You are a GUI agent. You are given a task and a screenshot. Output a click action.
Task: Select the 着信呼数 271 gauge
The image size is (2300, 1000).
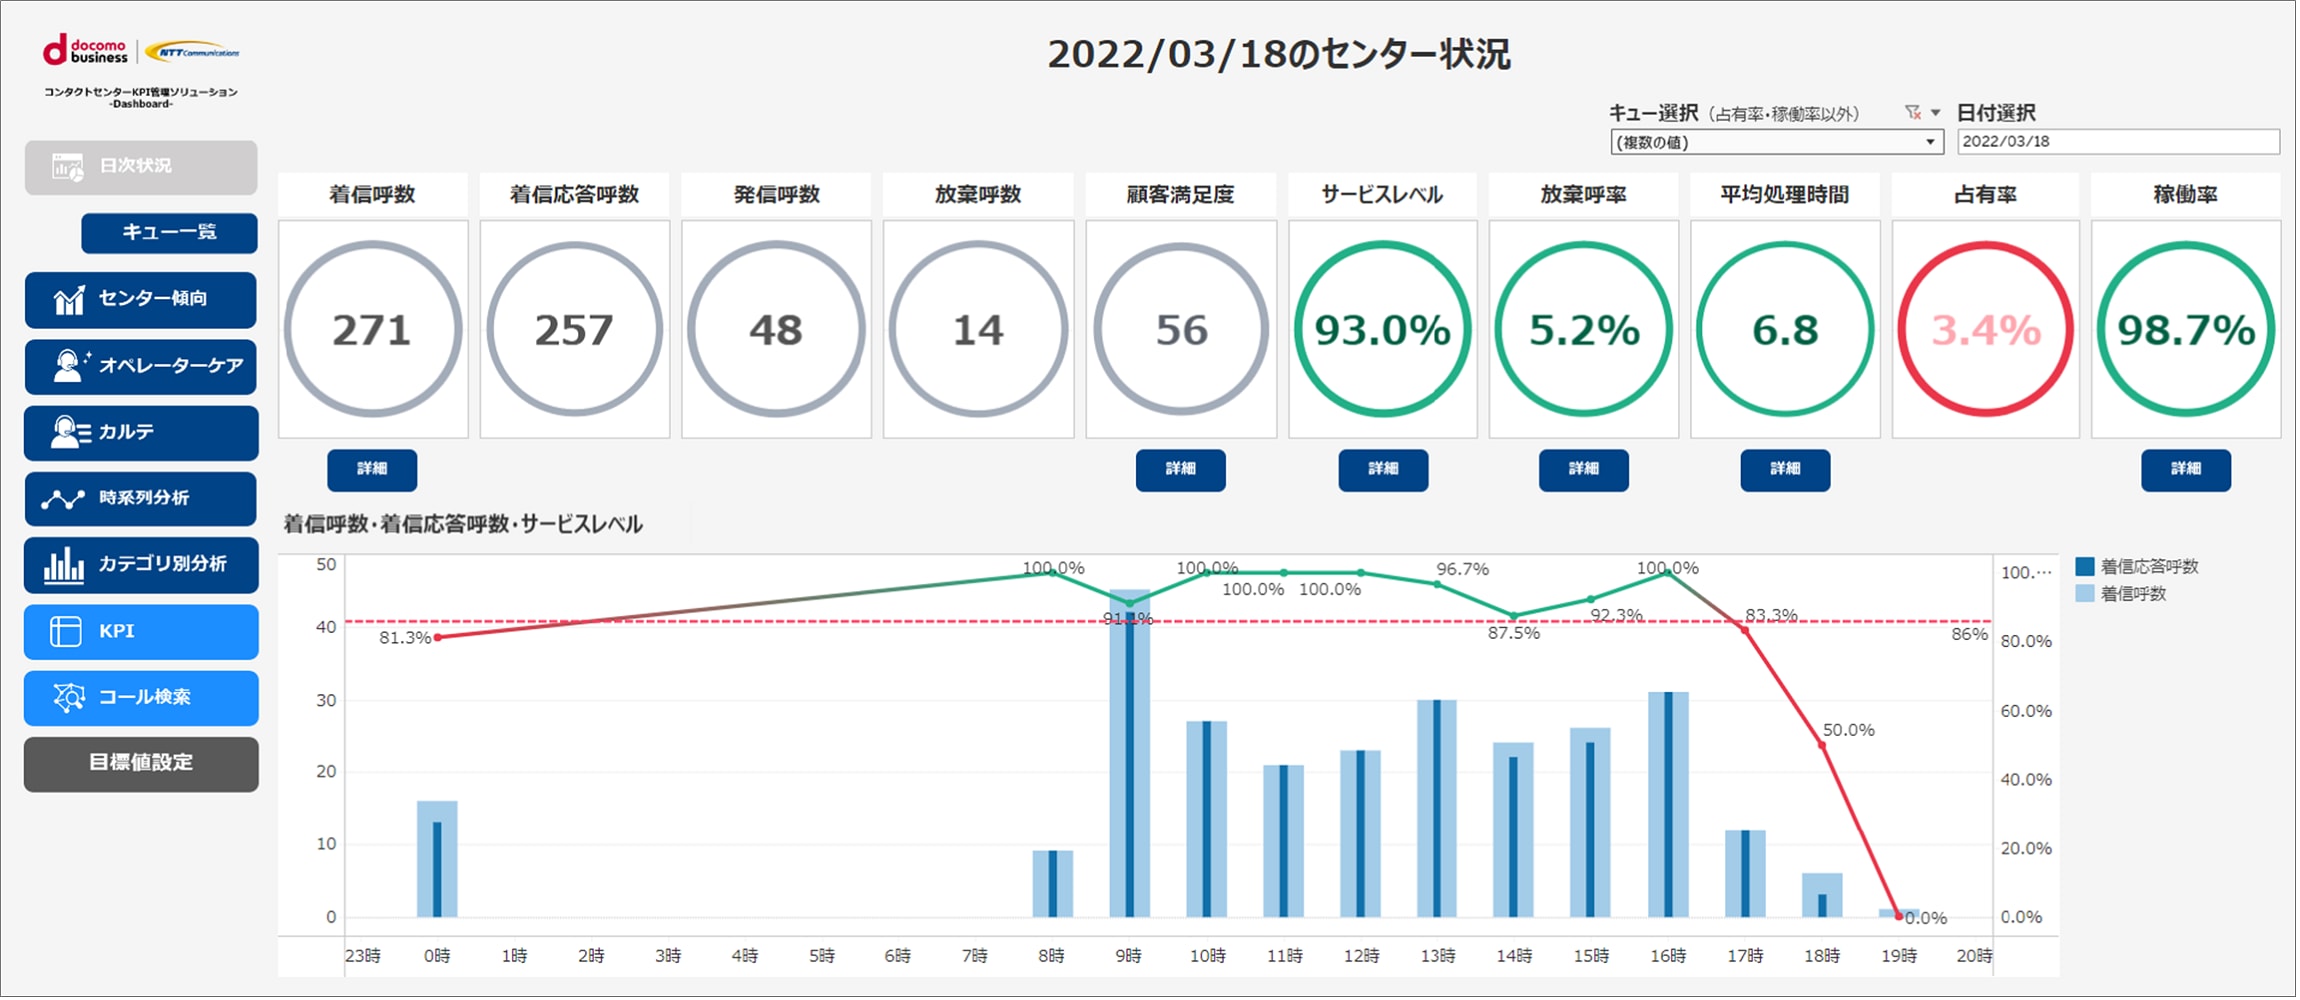[x=372, y=329]
